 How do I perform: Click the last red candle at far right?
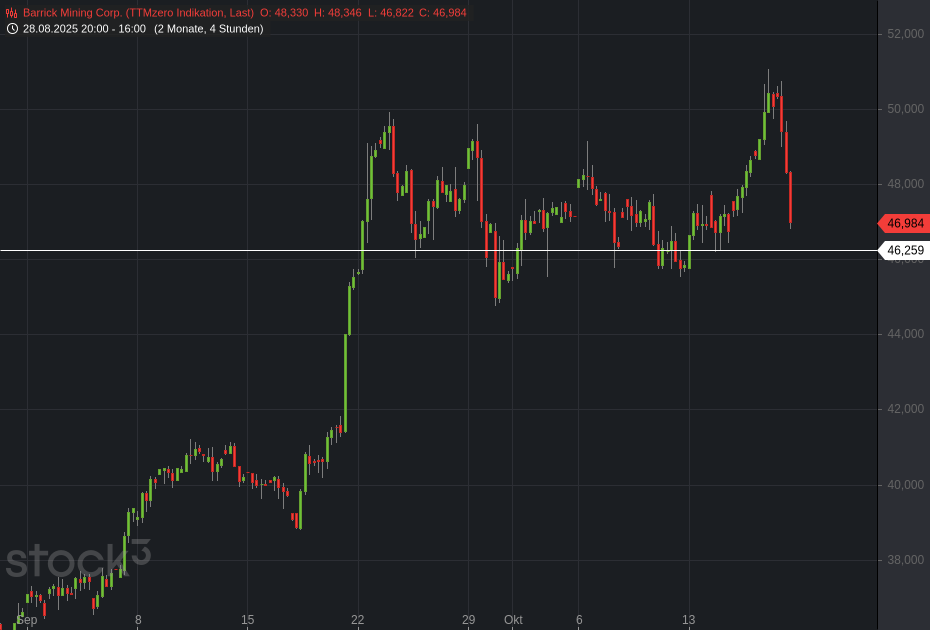(x=790, y=198)
